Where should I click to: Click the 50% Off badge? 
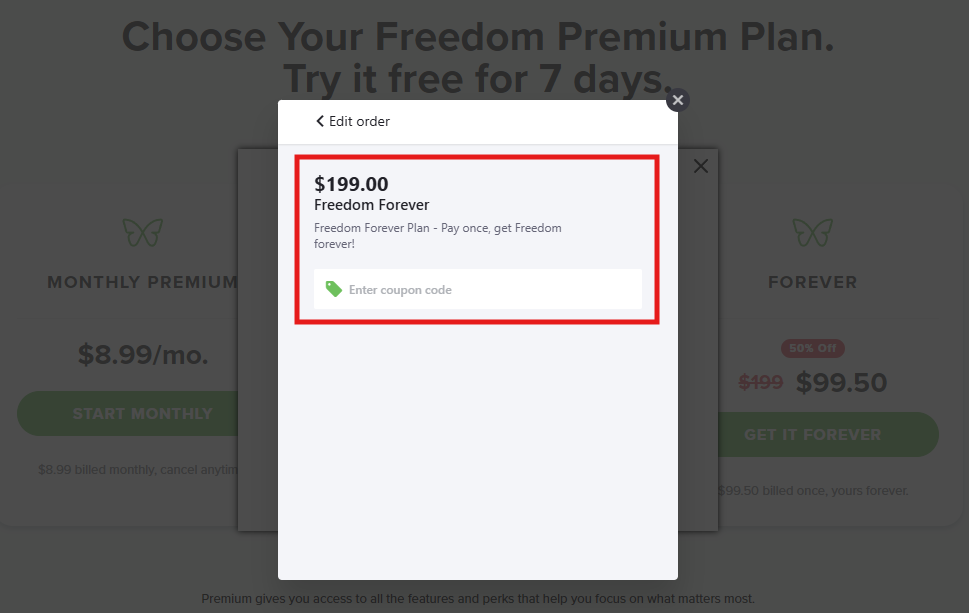pos(812,349)
